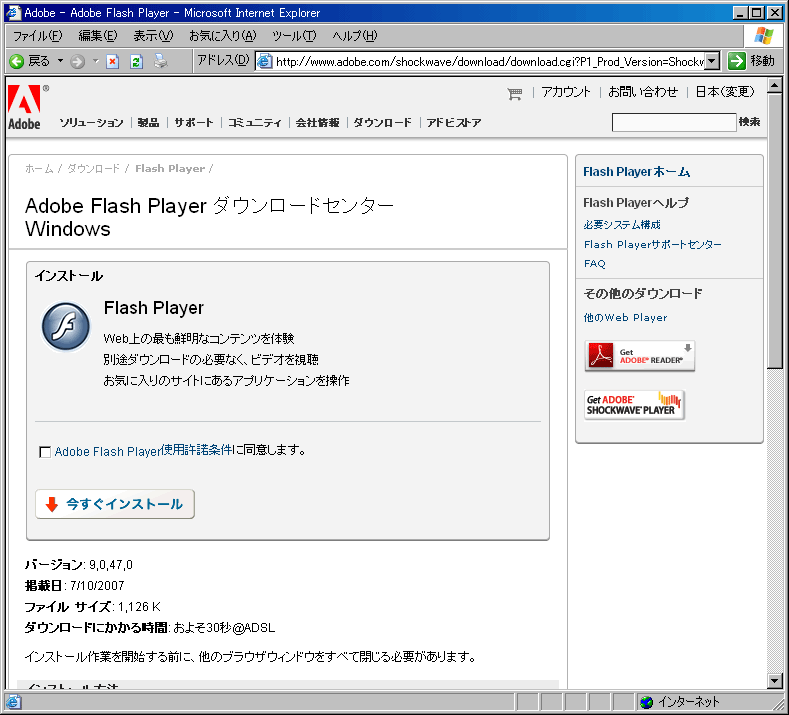789x715 pixels.
Task: Click the vertical scrollbar thumb
Action: point(775,231)
